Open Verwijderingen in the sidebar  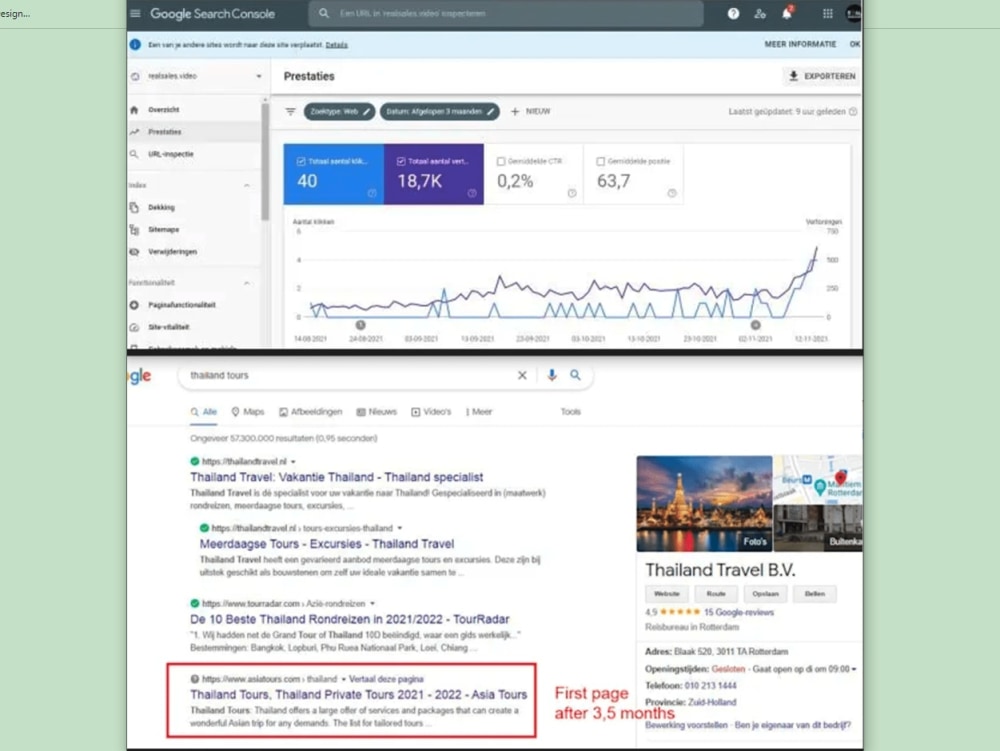172,252
